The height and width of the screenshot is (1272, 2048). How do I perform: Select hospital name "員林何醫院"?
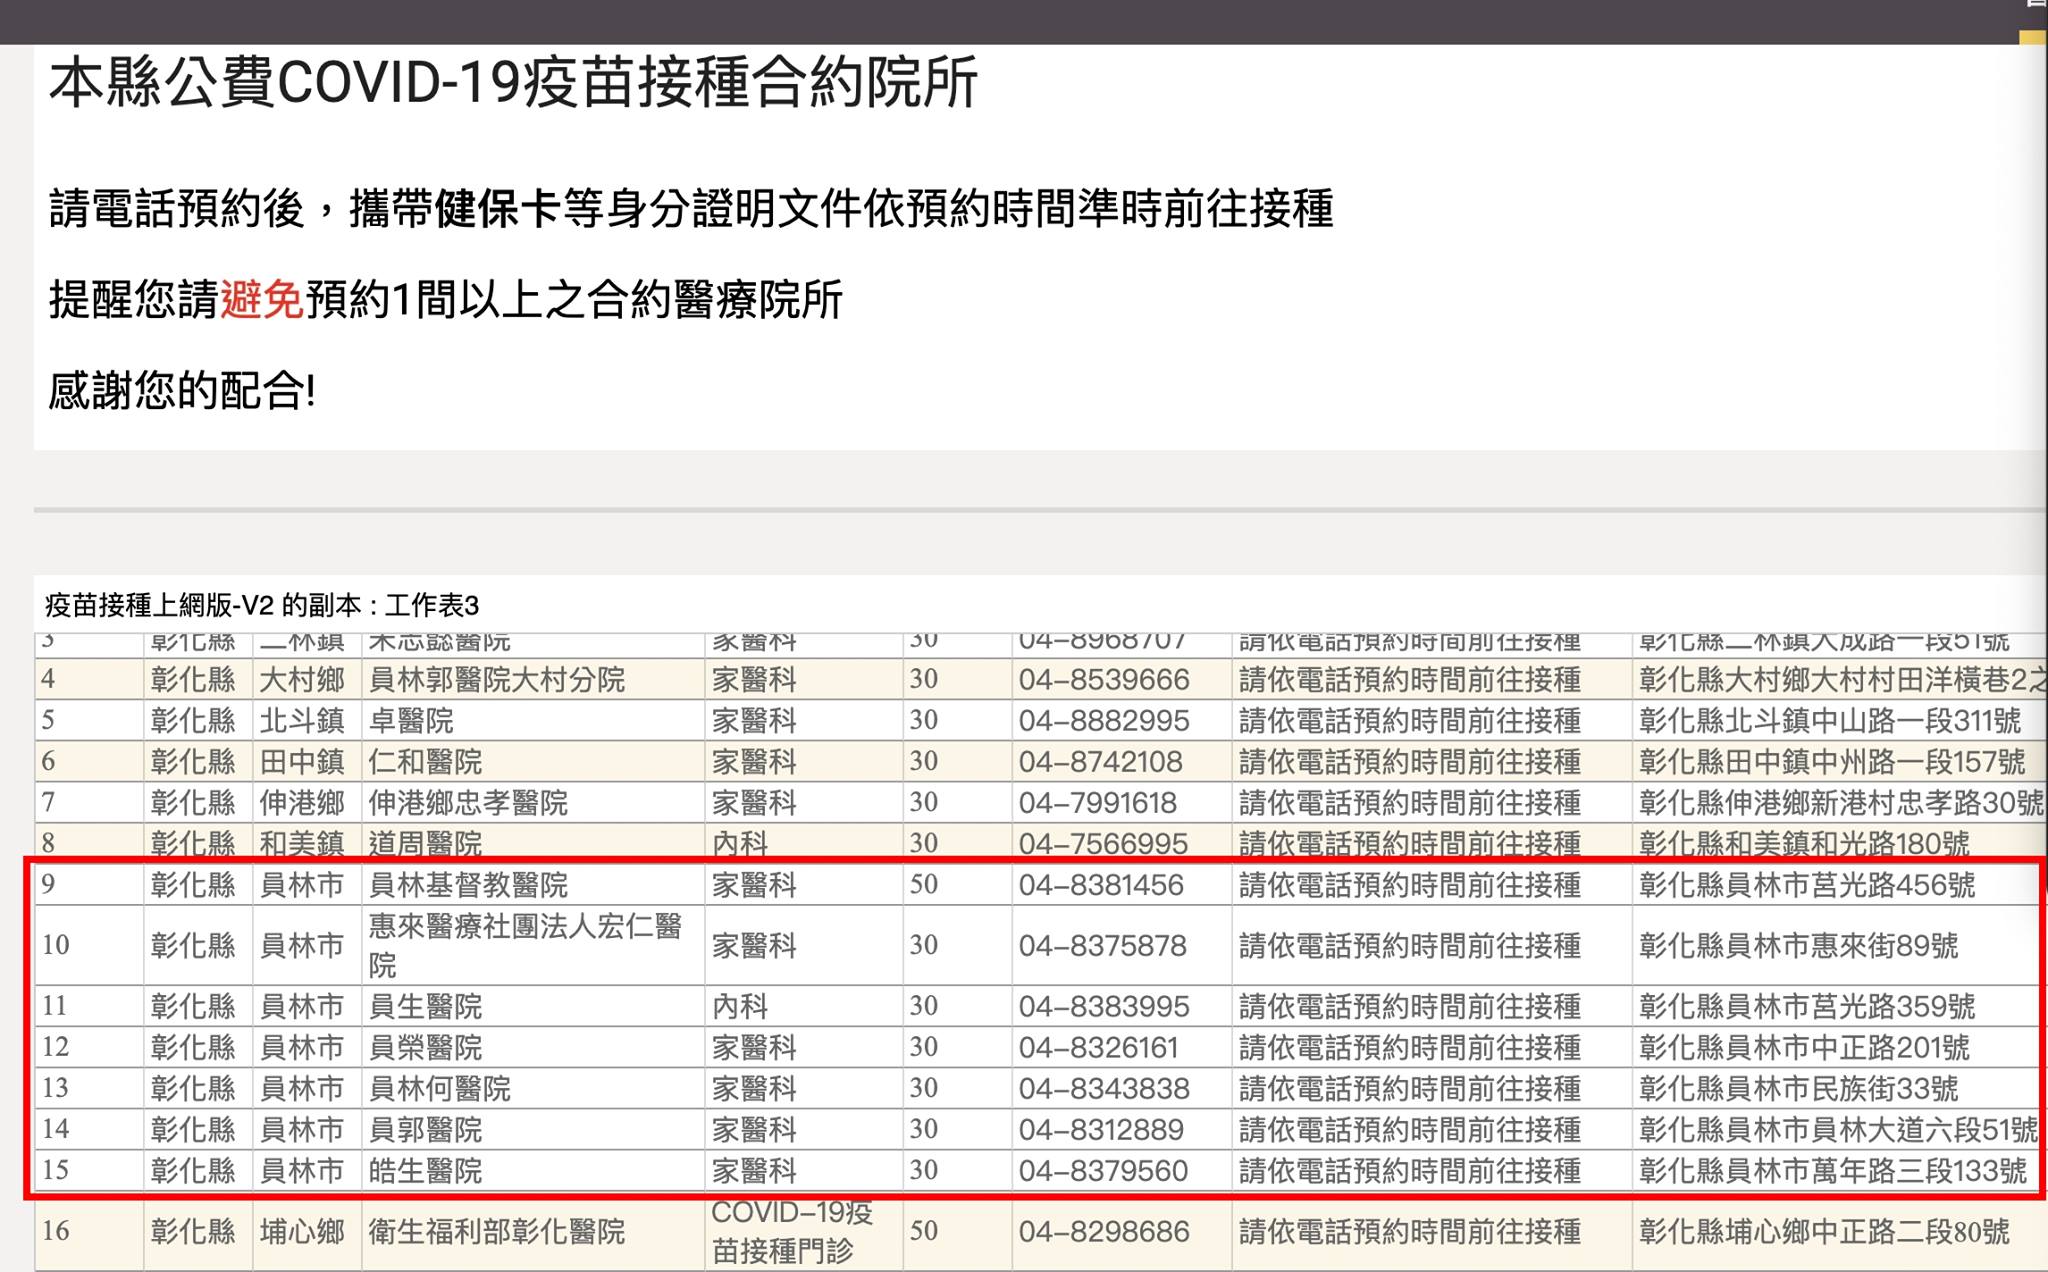tap(440, 1088)
